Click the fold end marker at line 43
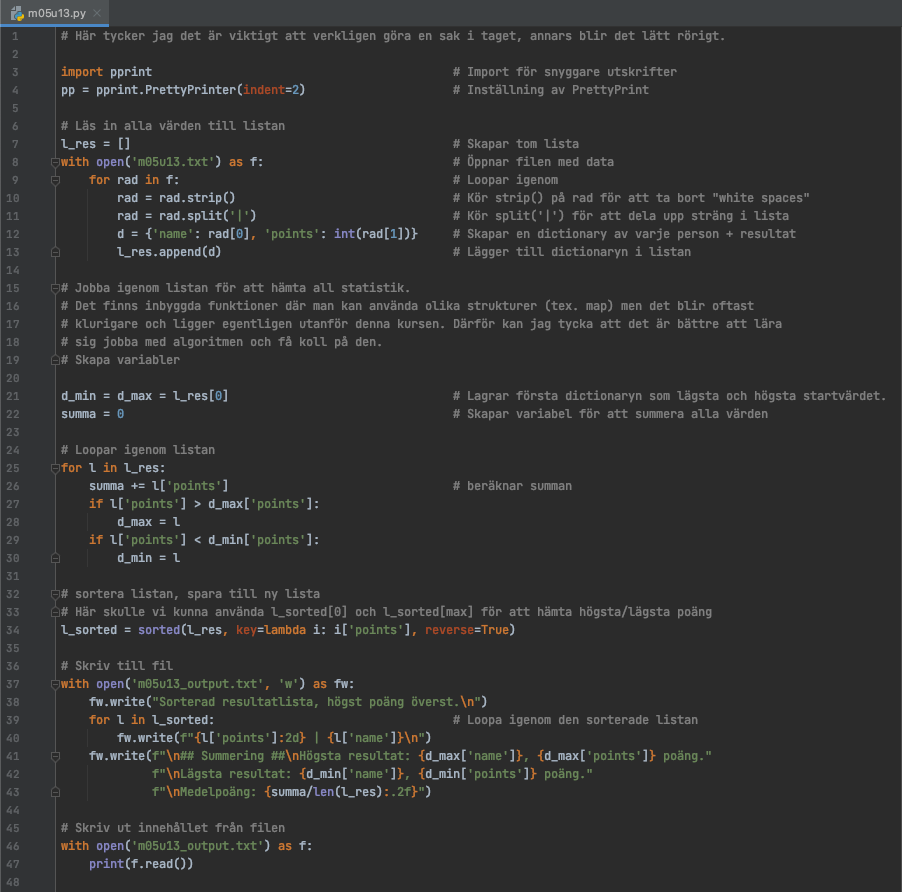Image resolution: width=902 pixels, height=892 pixels. click(54, 792)
